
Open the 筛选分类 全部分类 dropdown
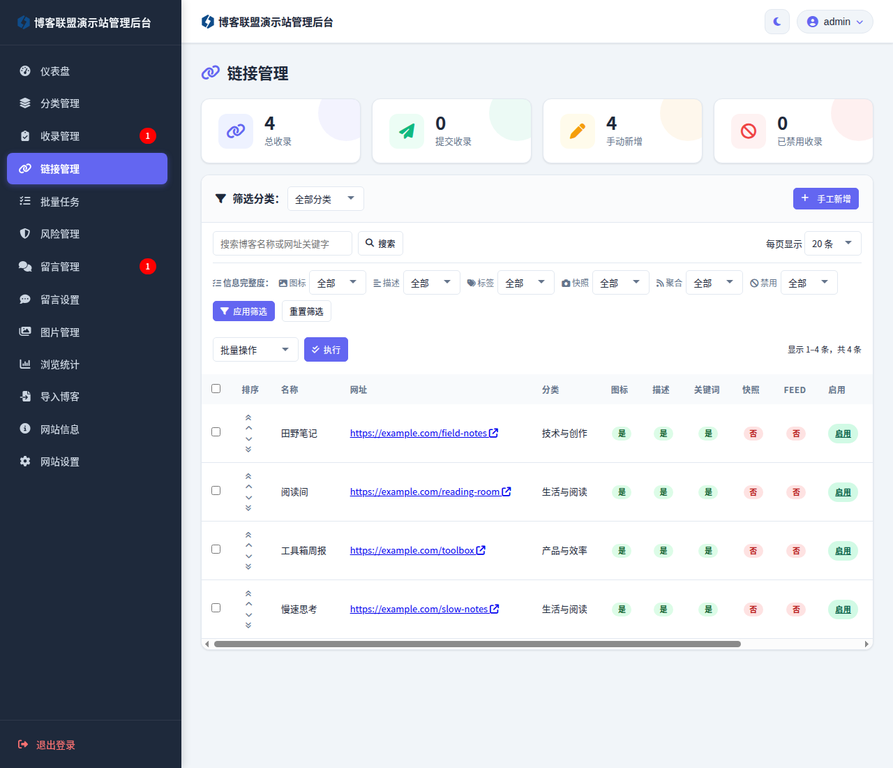325,199
